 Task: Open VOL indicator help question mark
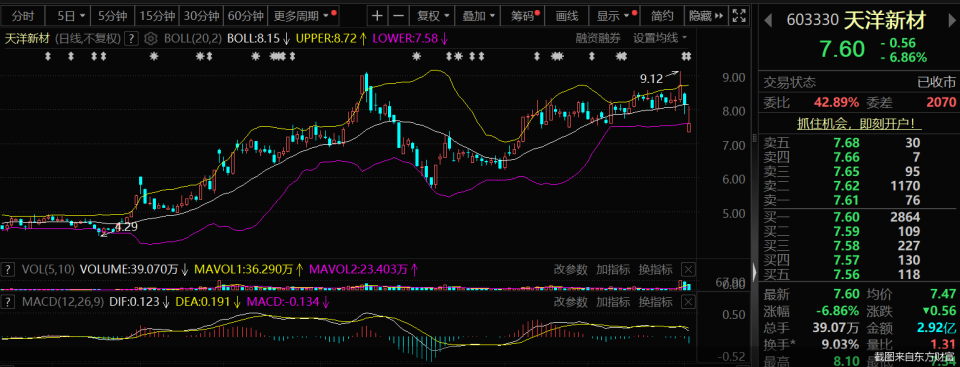(x=9, y=269)
